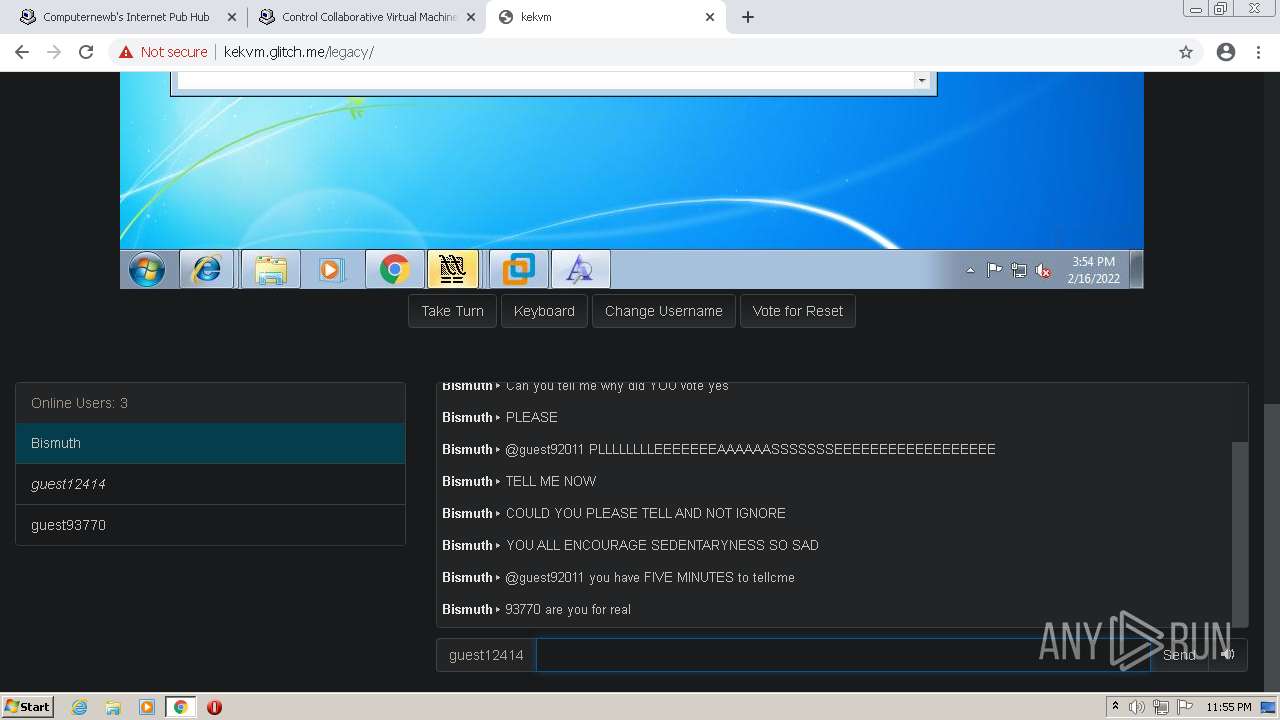Click the Windows 7 Start orb in VM
The height and width of the screenshot is (720, 1280).
pos(146,269)
